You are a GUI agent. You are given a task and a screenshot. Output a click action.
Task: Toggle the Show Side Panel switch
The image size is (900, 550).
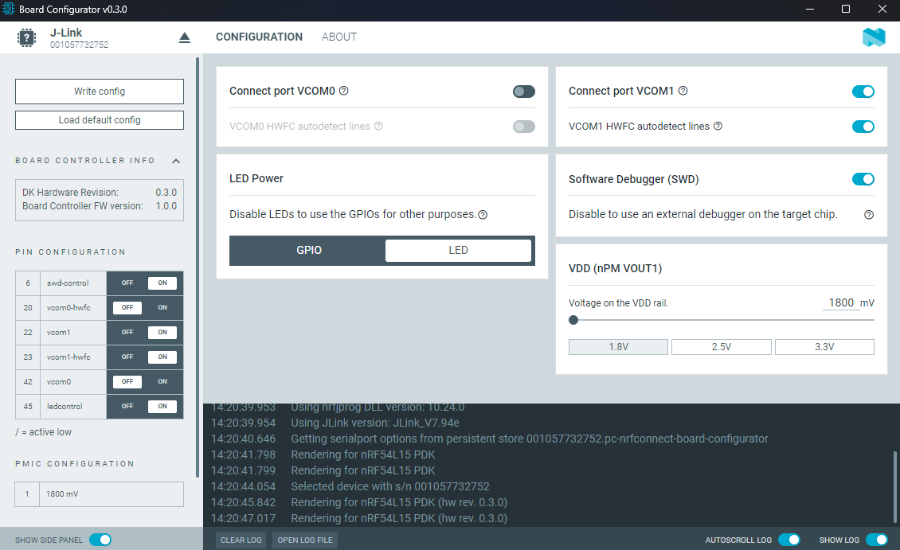(x=100, y=540)
